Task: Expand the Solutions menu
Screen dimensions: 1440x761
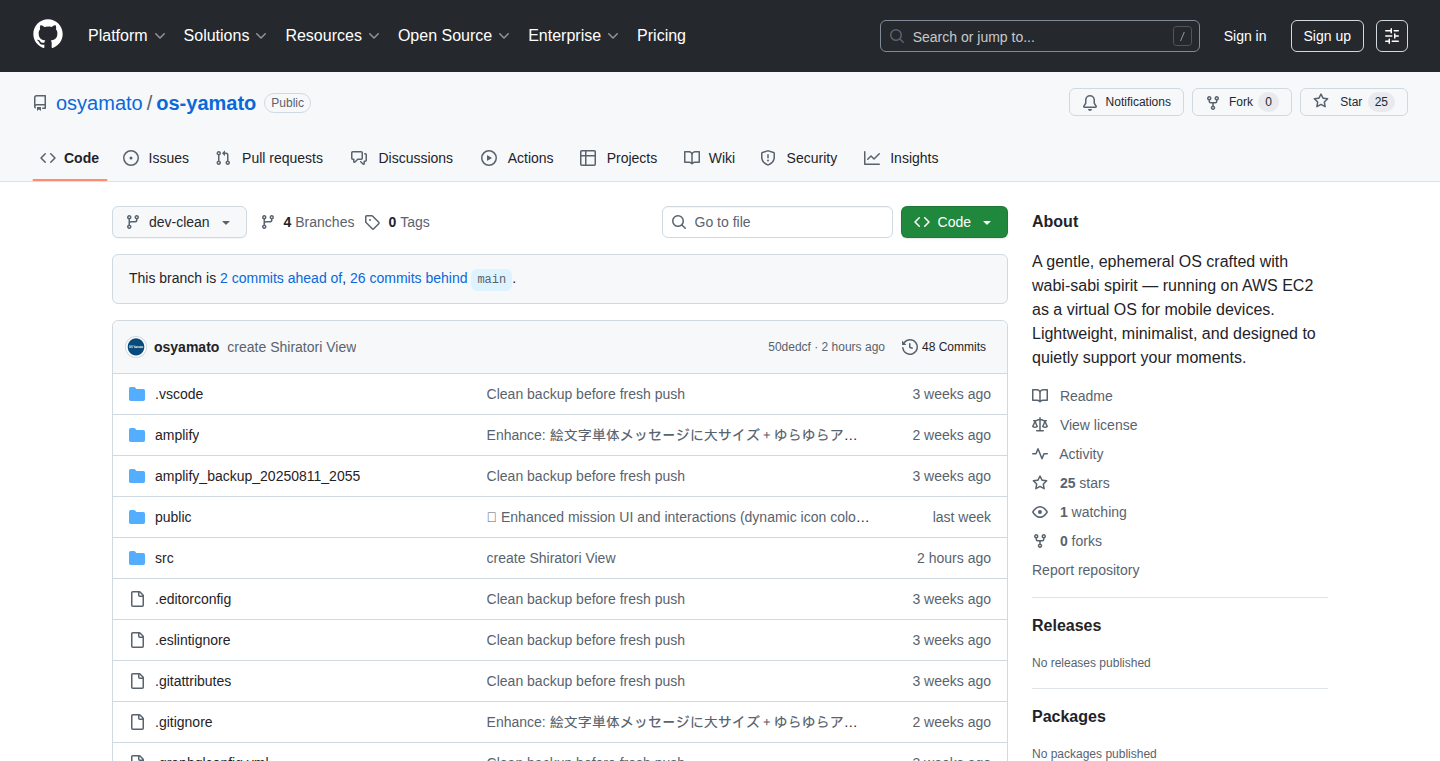Action: [225, 36]
